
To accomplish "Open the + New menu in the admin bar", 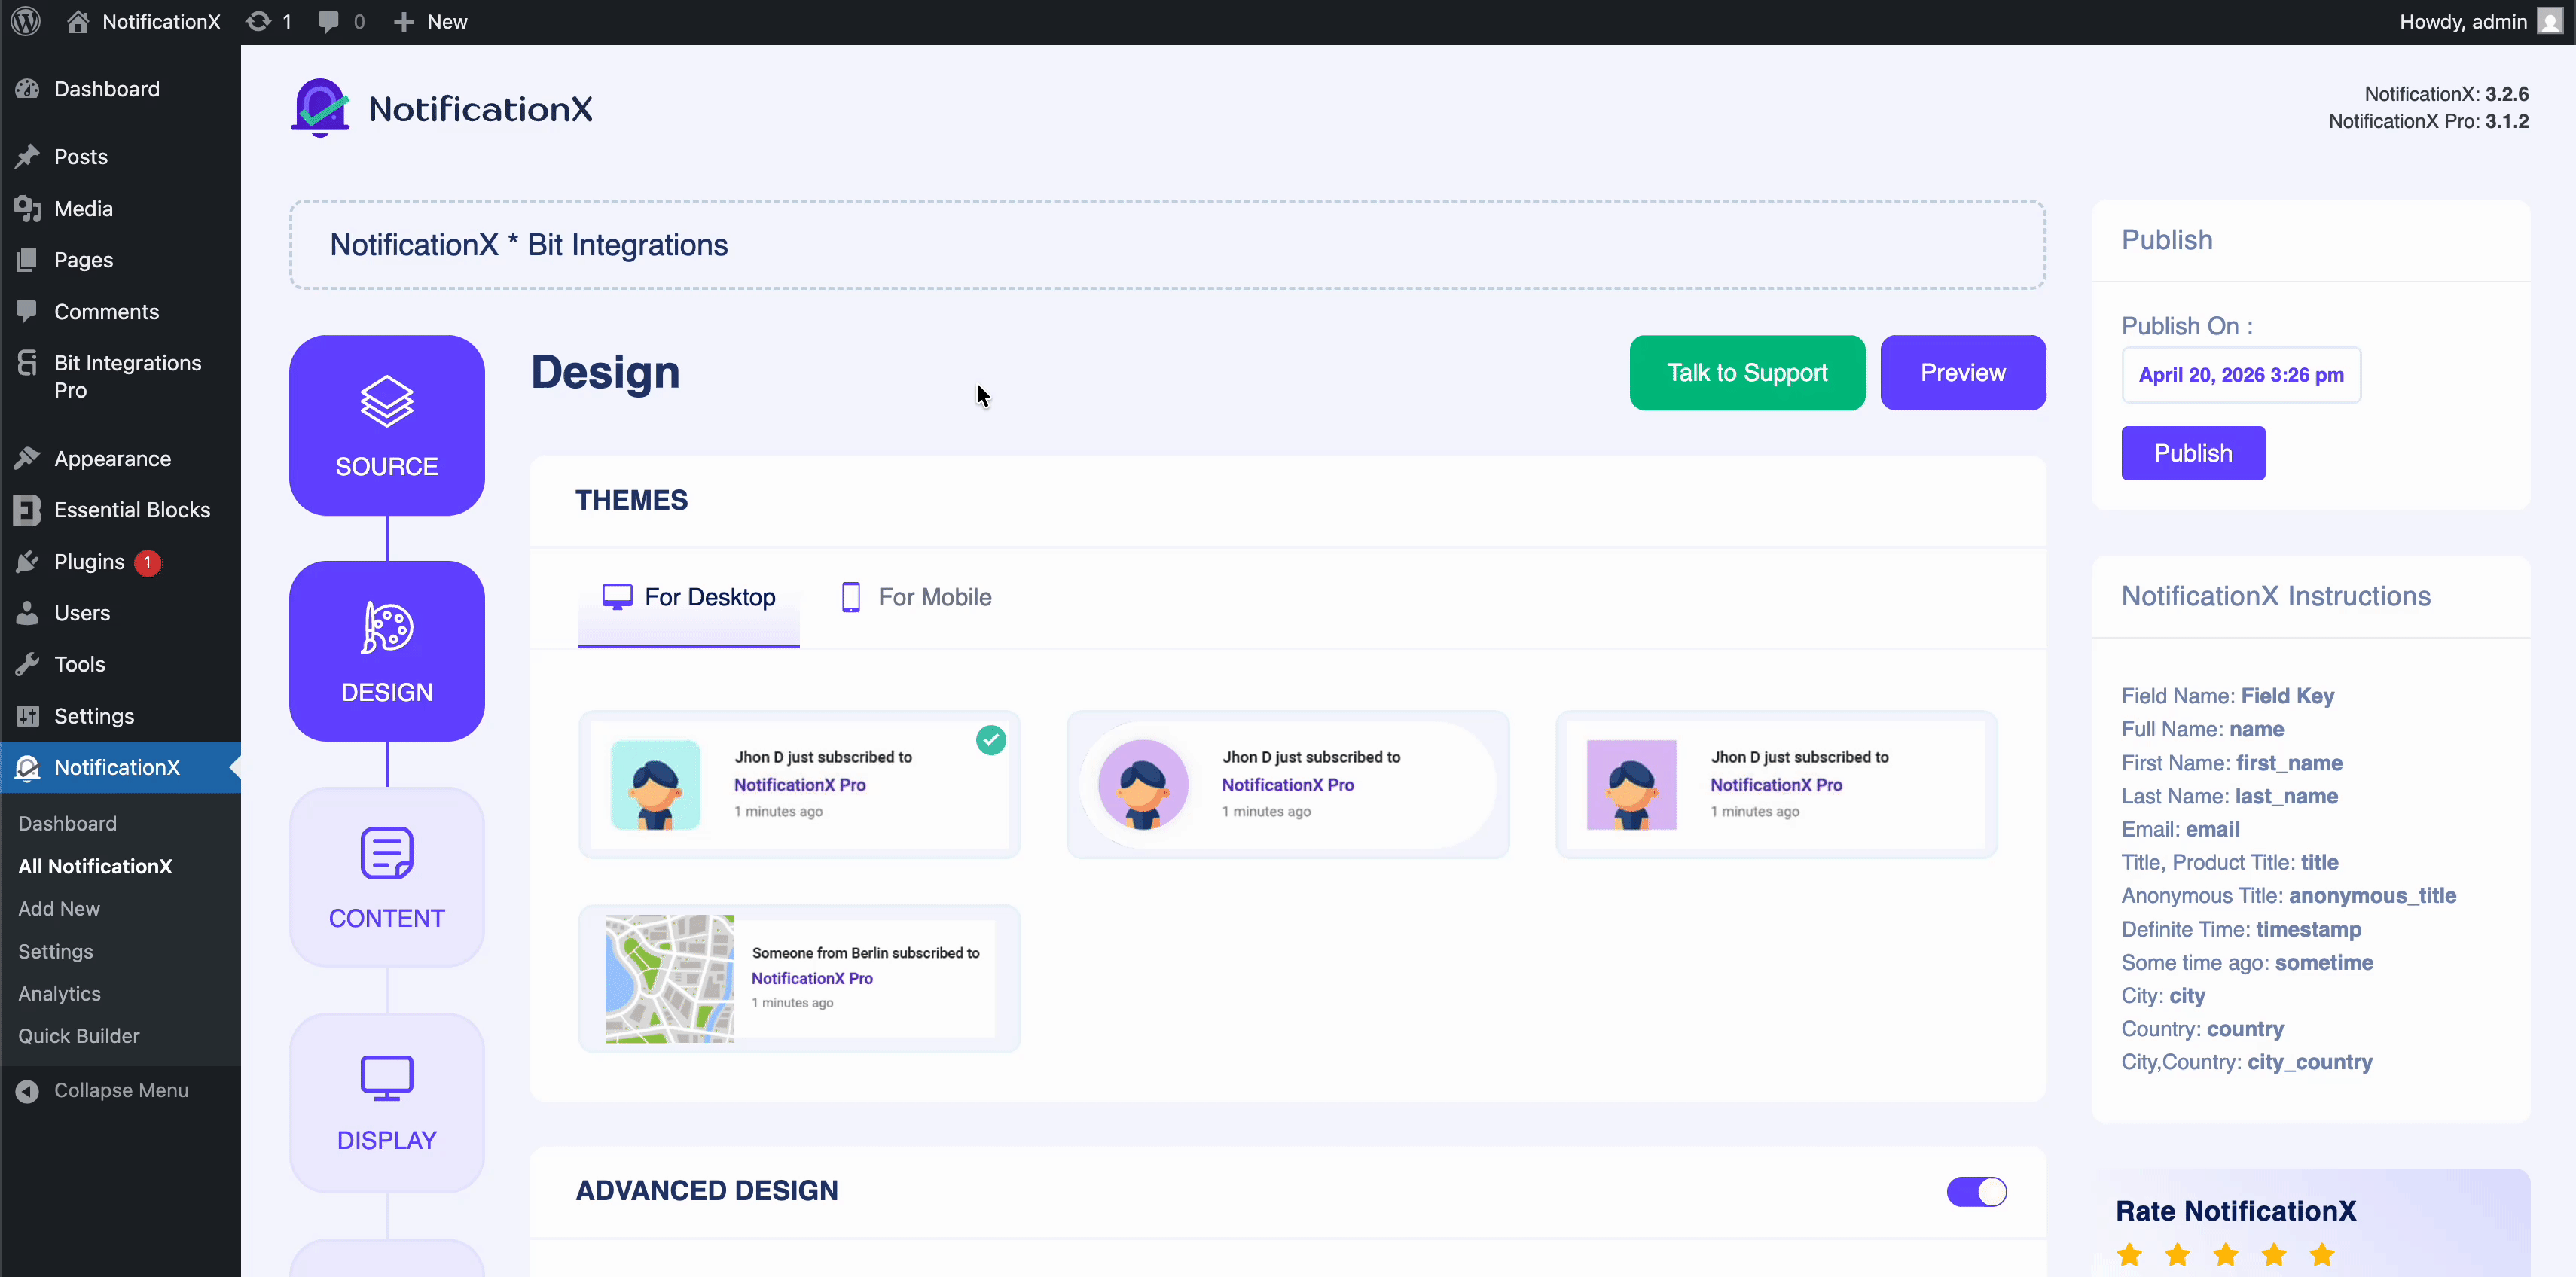I will point(429,21).
